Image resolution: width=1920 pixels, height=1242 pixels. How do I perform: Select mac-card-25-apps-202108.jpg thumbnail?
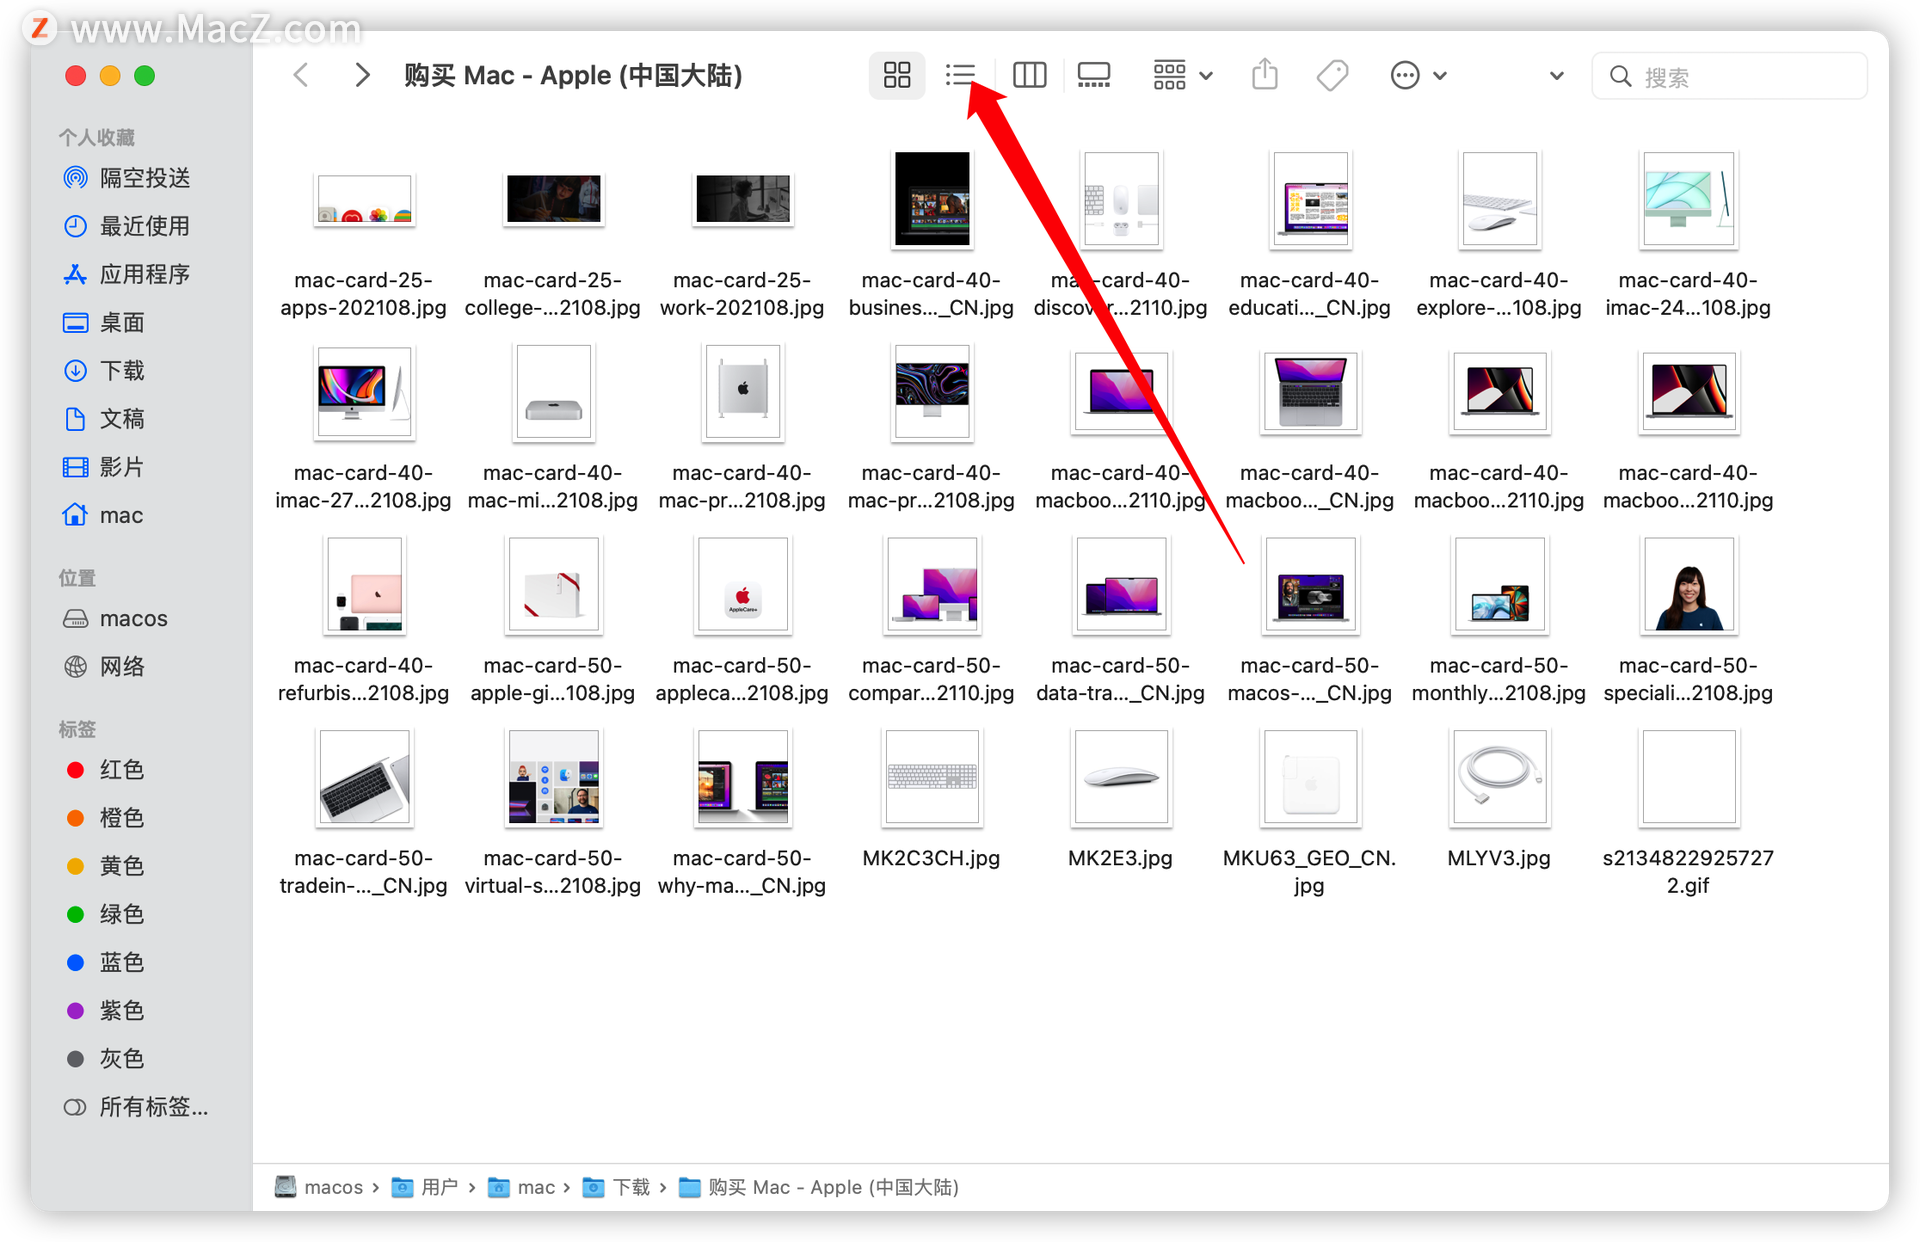click(364, 200)
